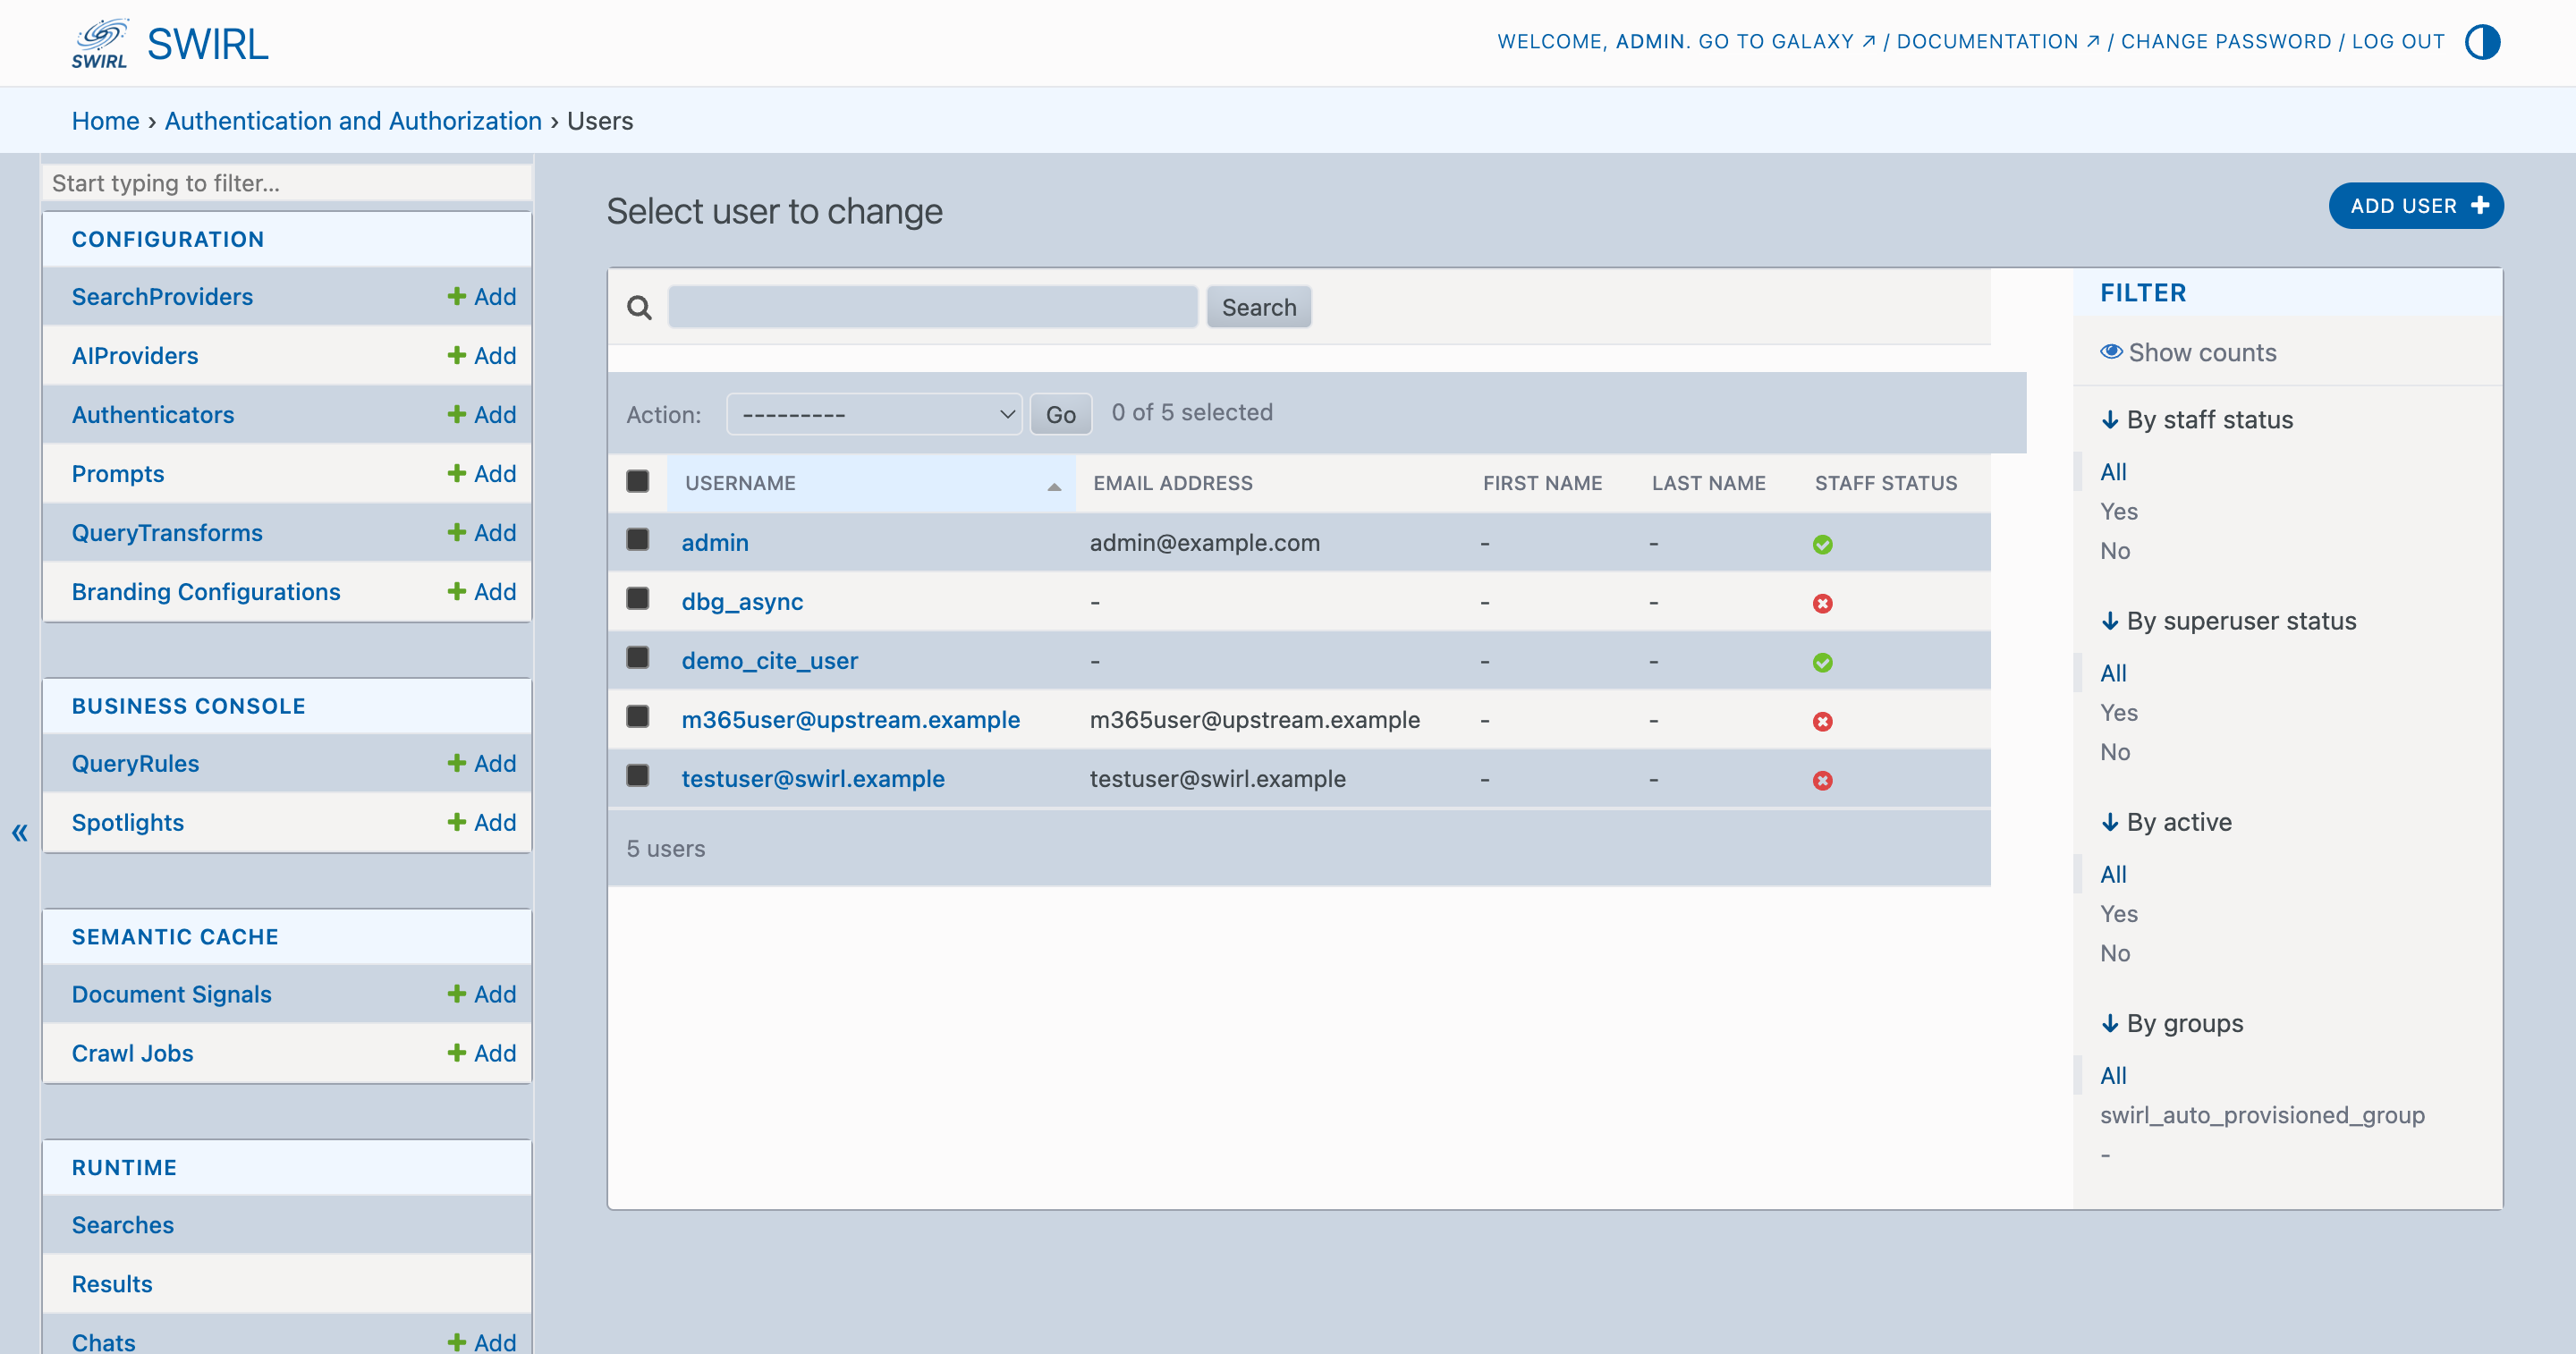The image size is (2576, 1354).
Task: Click the Search button
Action: pyautogui.click(x=1258, y=307)
